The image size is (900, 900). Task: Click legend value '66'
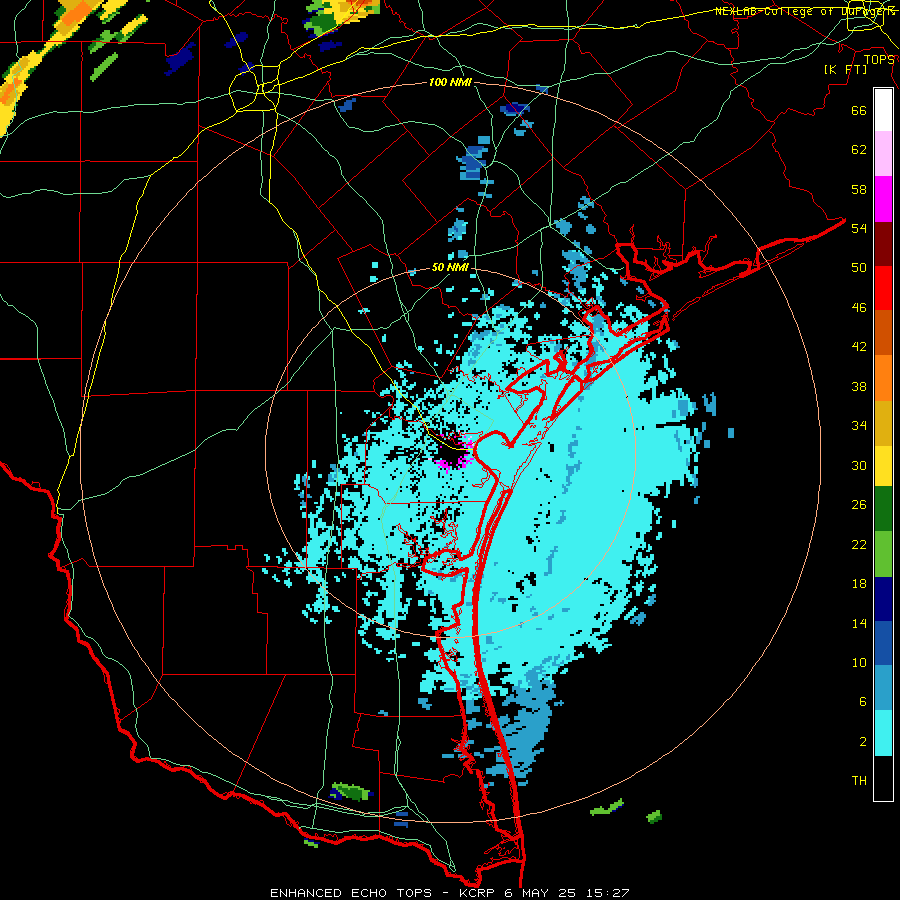(x=859, y=110)
